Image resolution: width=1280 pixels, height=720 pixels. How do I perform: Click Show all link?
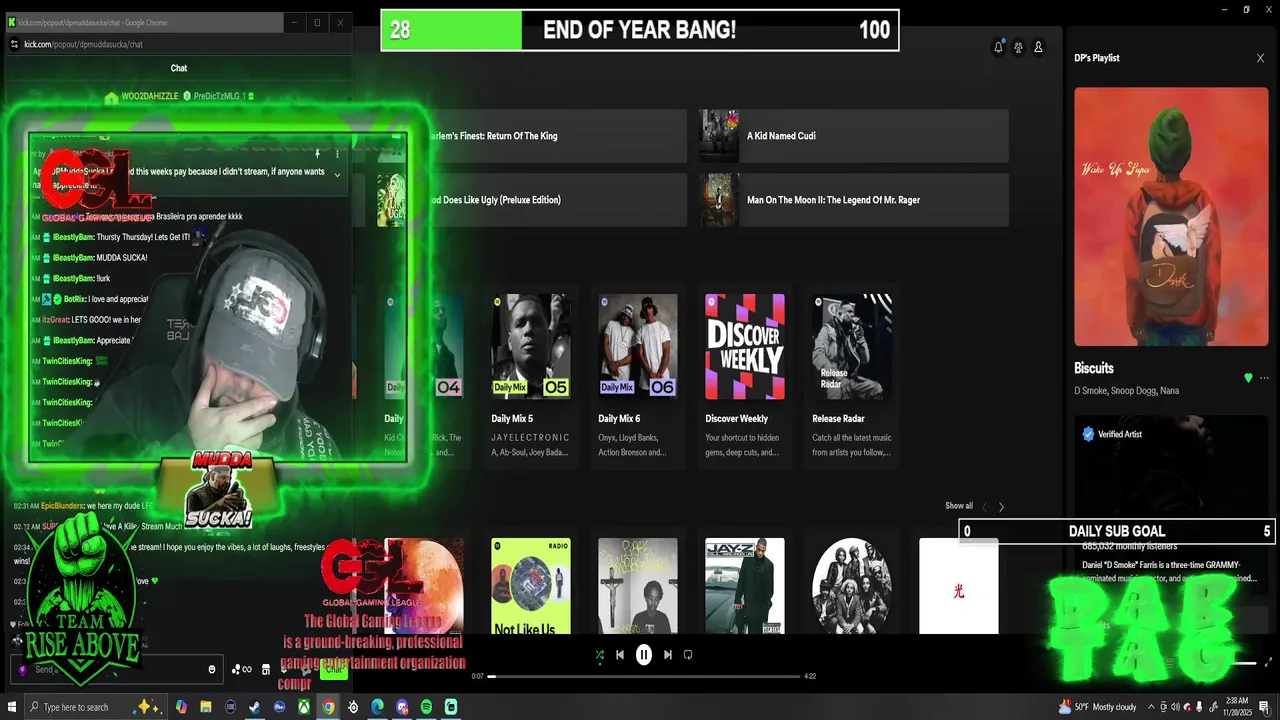[x=959, y=506]
